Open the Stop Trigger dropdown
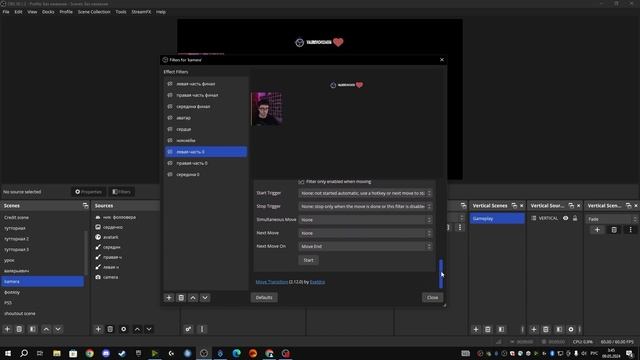This screenshot has width=640, height=360. 365,207
